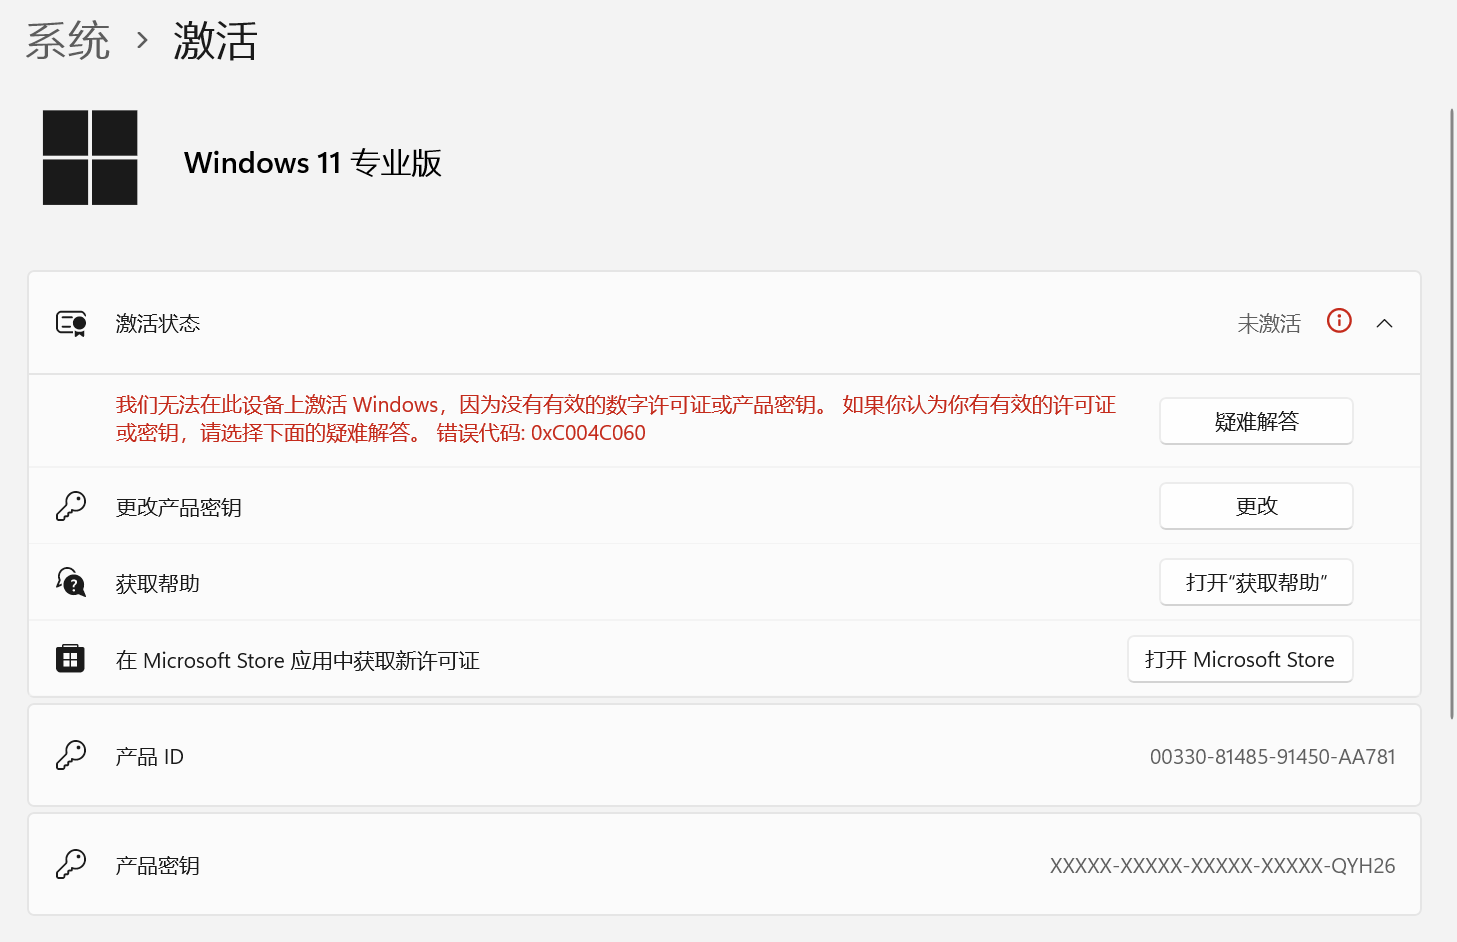Screen dimensions: 1457x942
Task: Click the 激活 breadcrumb label
Action: tap(216, 40)
